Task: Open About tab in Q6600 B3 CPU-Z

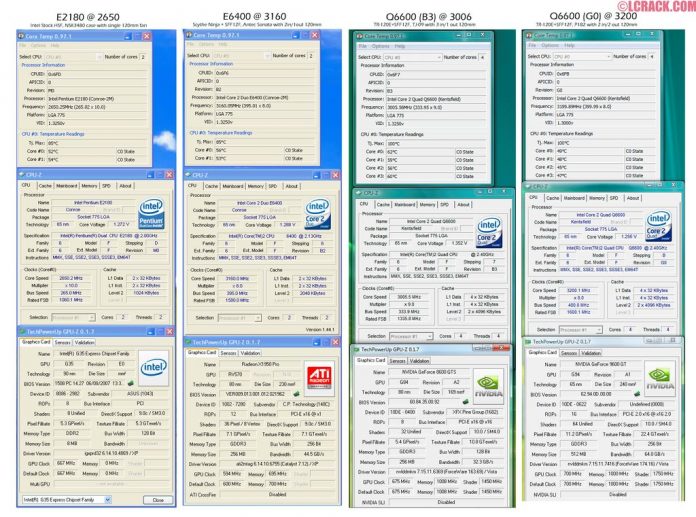Action: (x=463, y=205)
